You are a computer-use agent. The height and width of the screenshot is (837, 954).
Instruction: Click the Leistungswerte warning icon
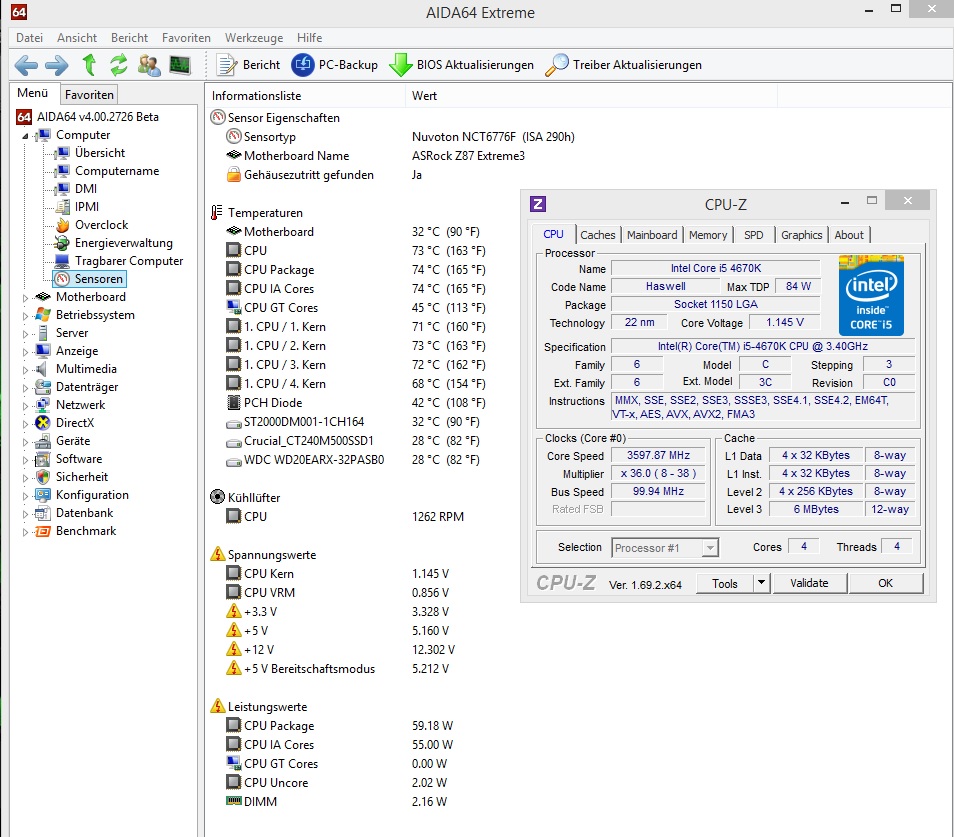[218, 706]
